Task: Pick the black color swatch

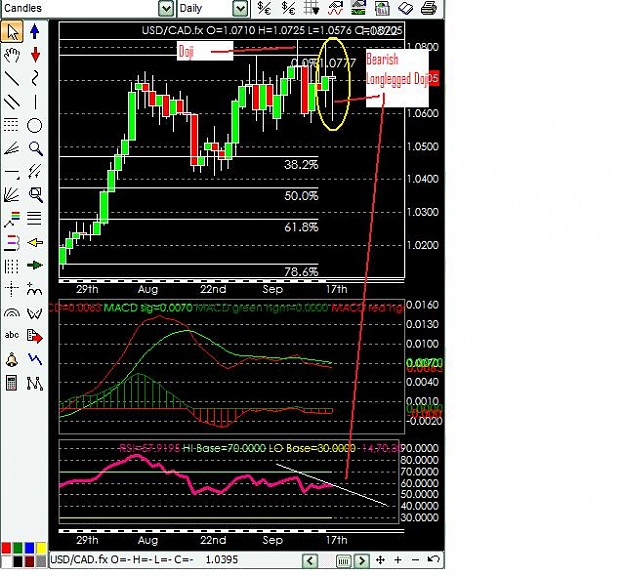Action: pyautogui.click(x=18, y=561)
